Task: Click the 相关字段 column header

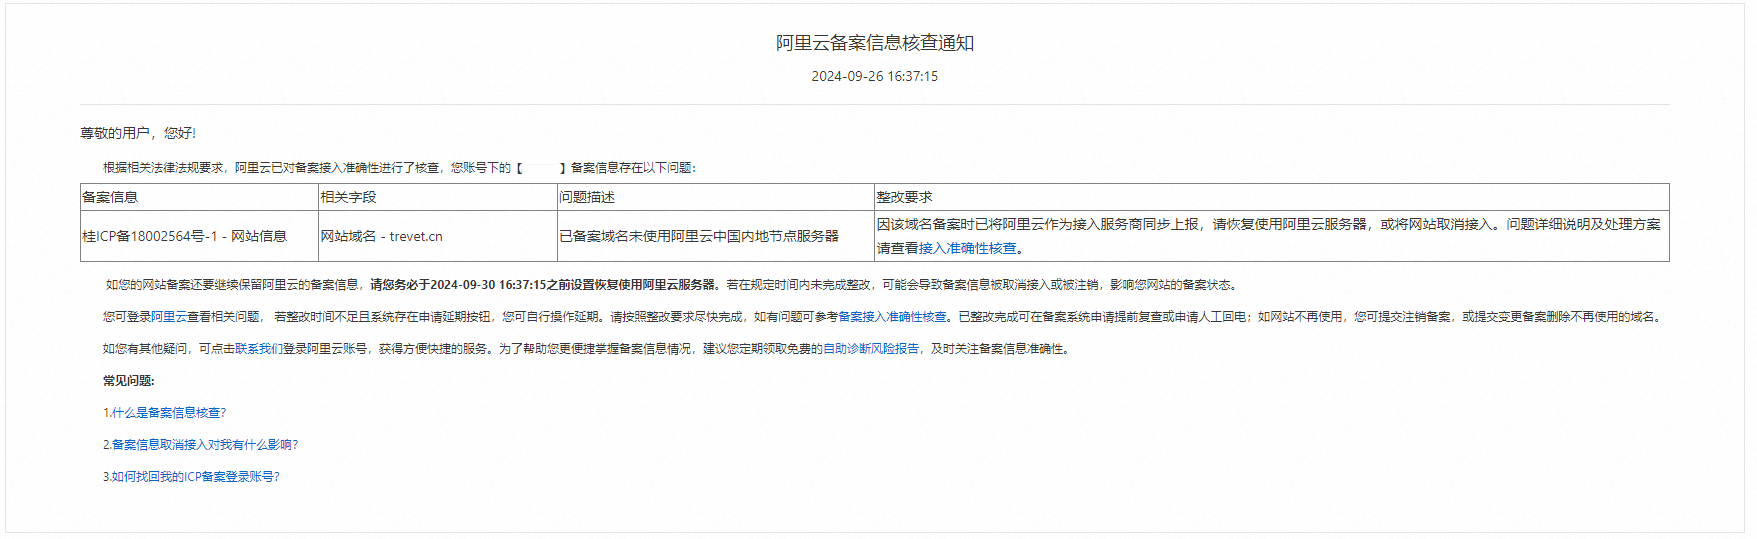Action: [348, 197]
